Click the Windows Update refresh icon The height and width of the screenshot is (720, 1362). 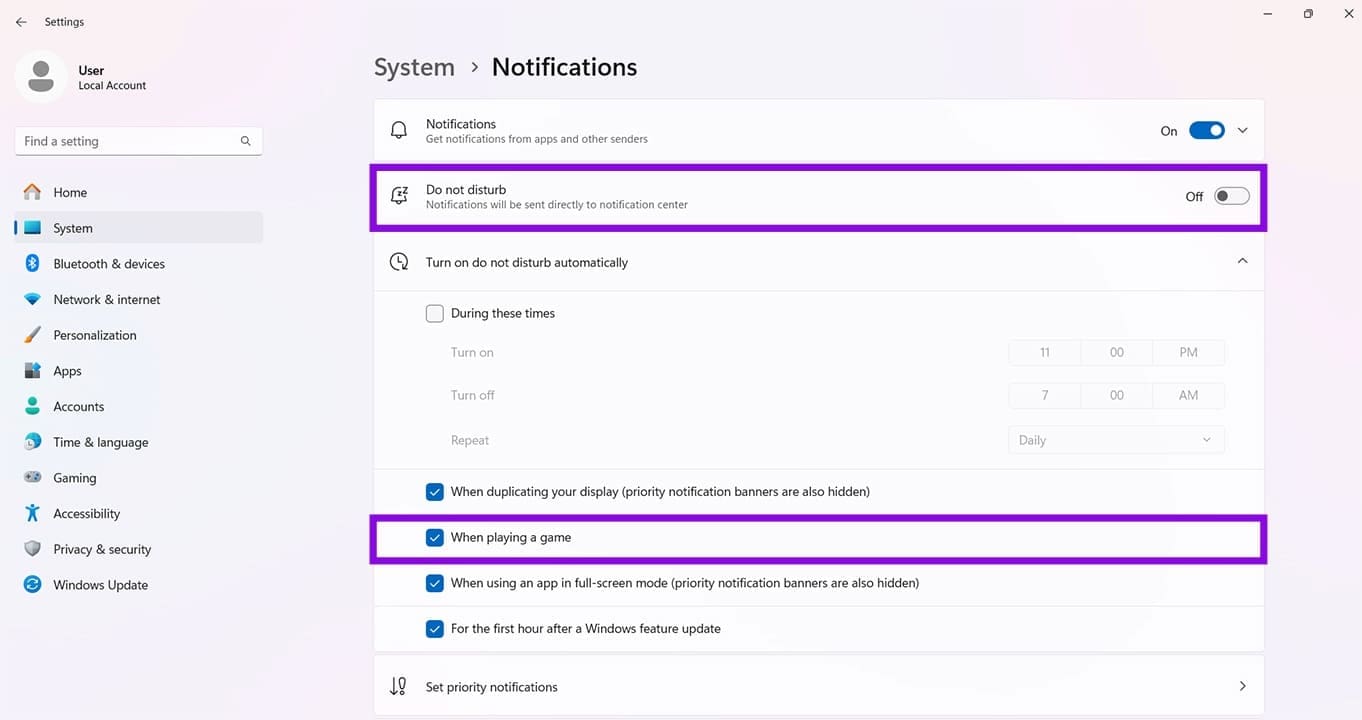click(x=33, y=585)
